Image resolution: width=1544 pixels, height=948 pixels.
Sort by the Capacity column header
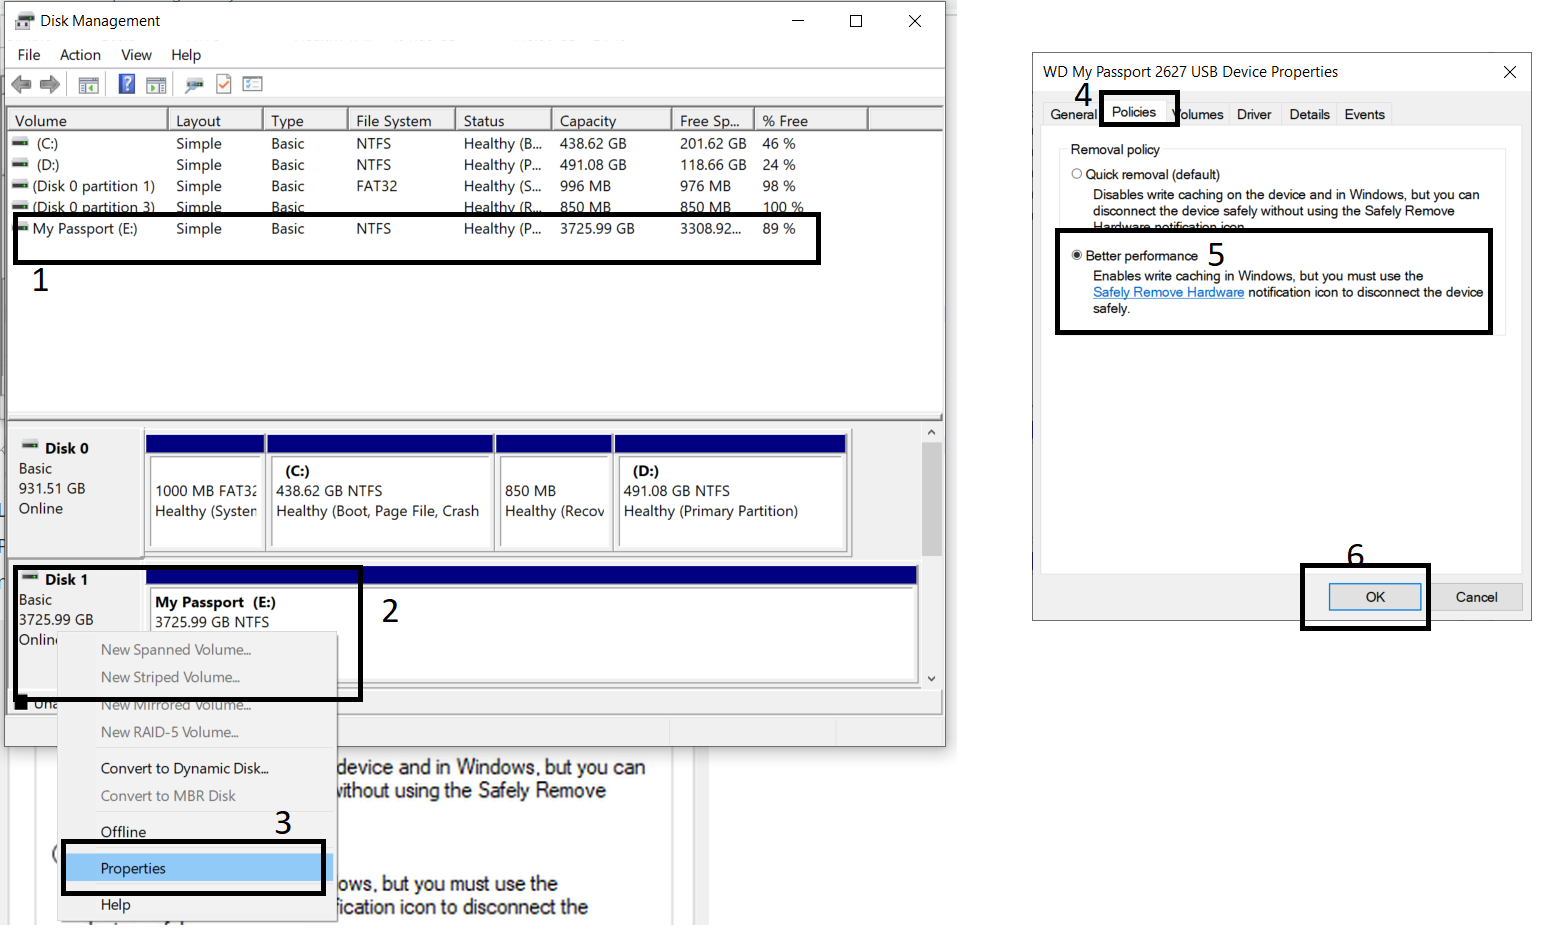pyautogui.click(x=611, y=120)
